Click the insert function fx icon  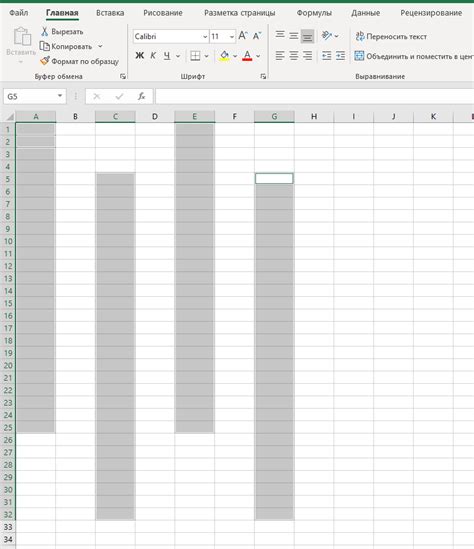tap(141, 96)
